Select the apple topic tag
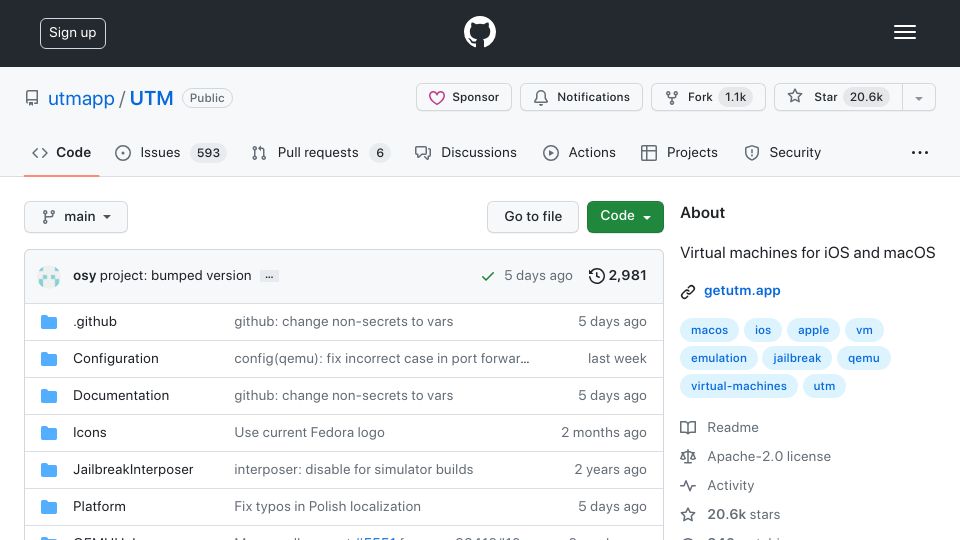 click(x=813, y=330)
